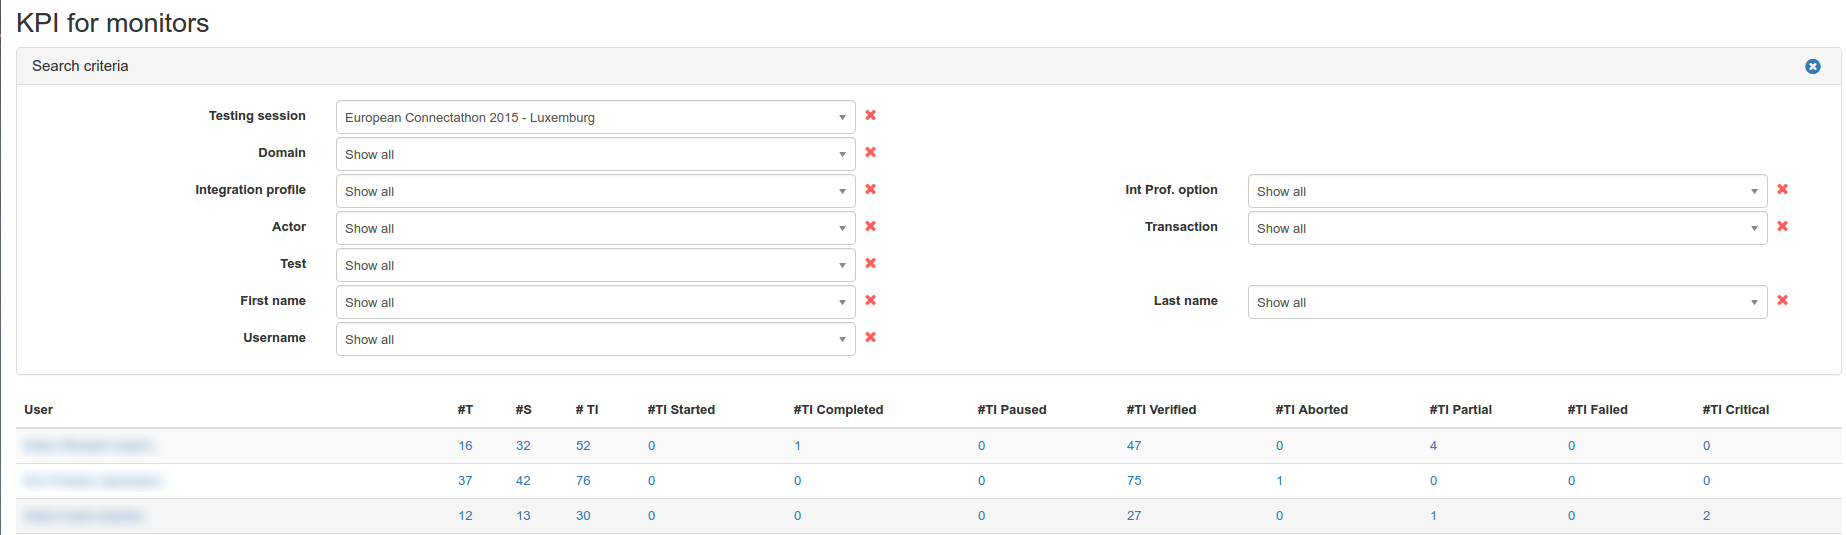Clear the Last name filter
The width and height of the screenshot is (1846, 535).
[1782, 300]
